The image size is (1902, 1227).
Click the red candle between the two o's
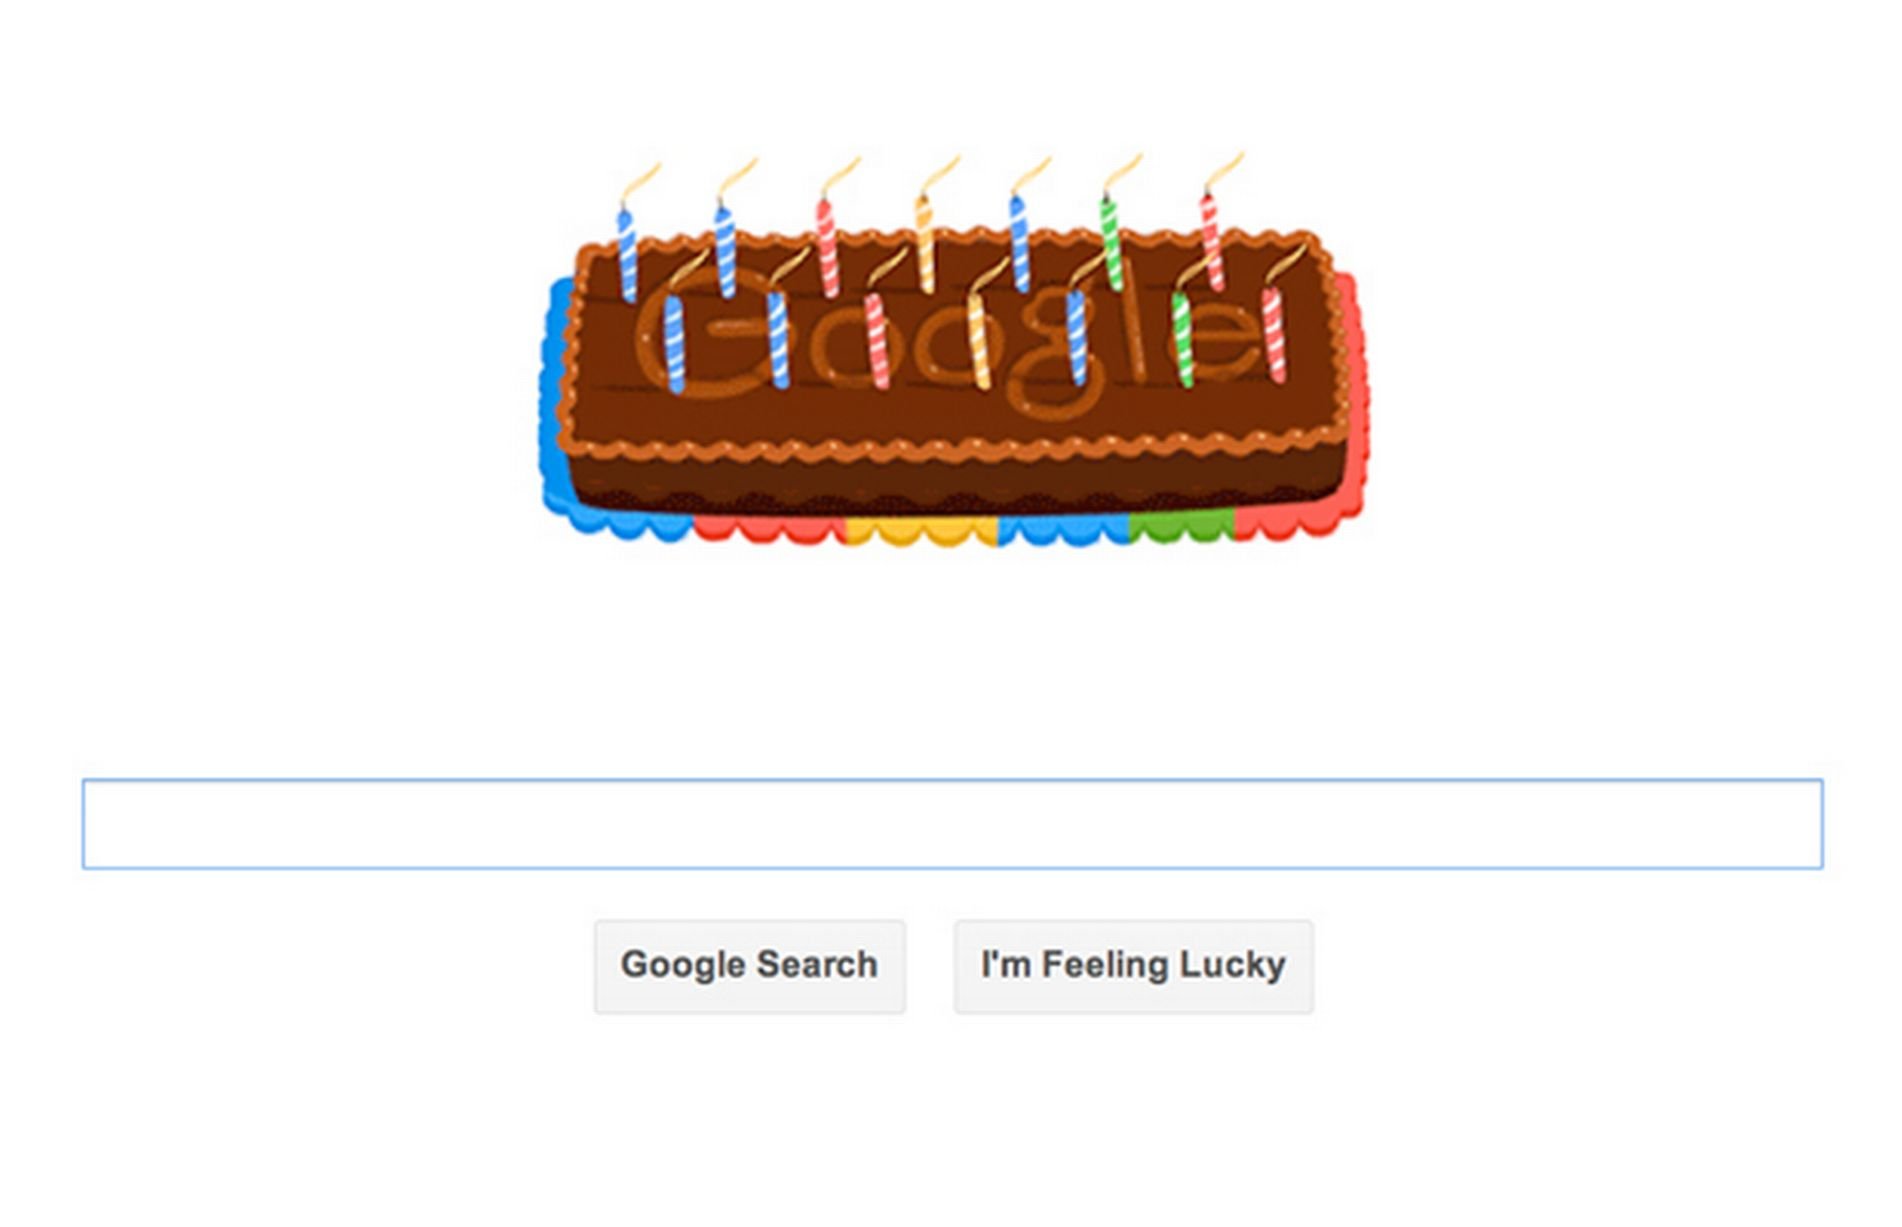[876, 340]
